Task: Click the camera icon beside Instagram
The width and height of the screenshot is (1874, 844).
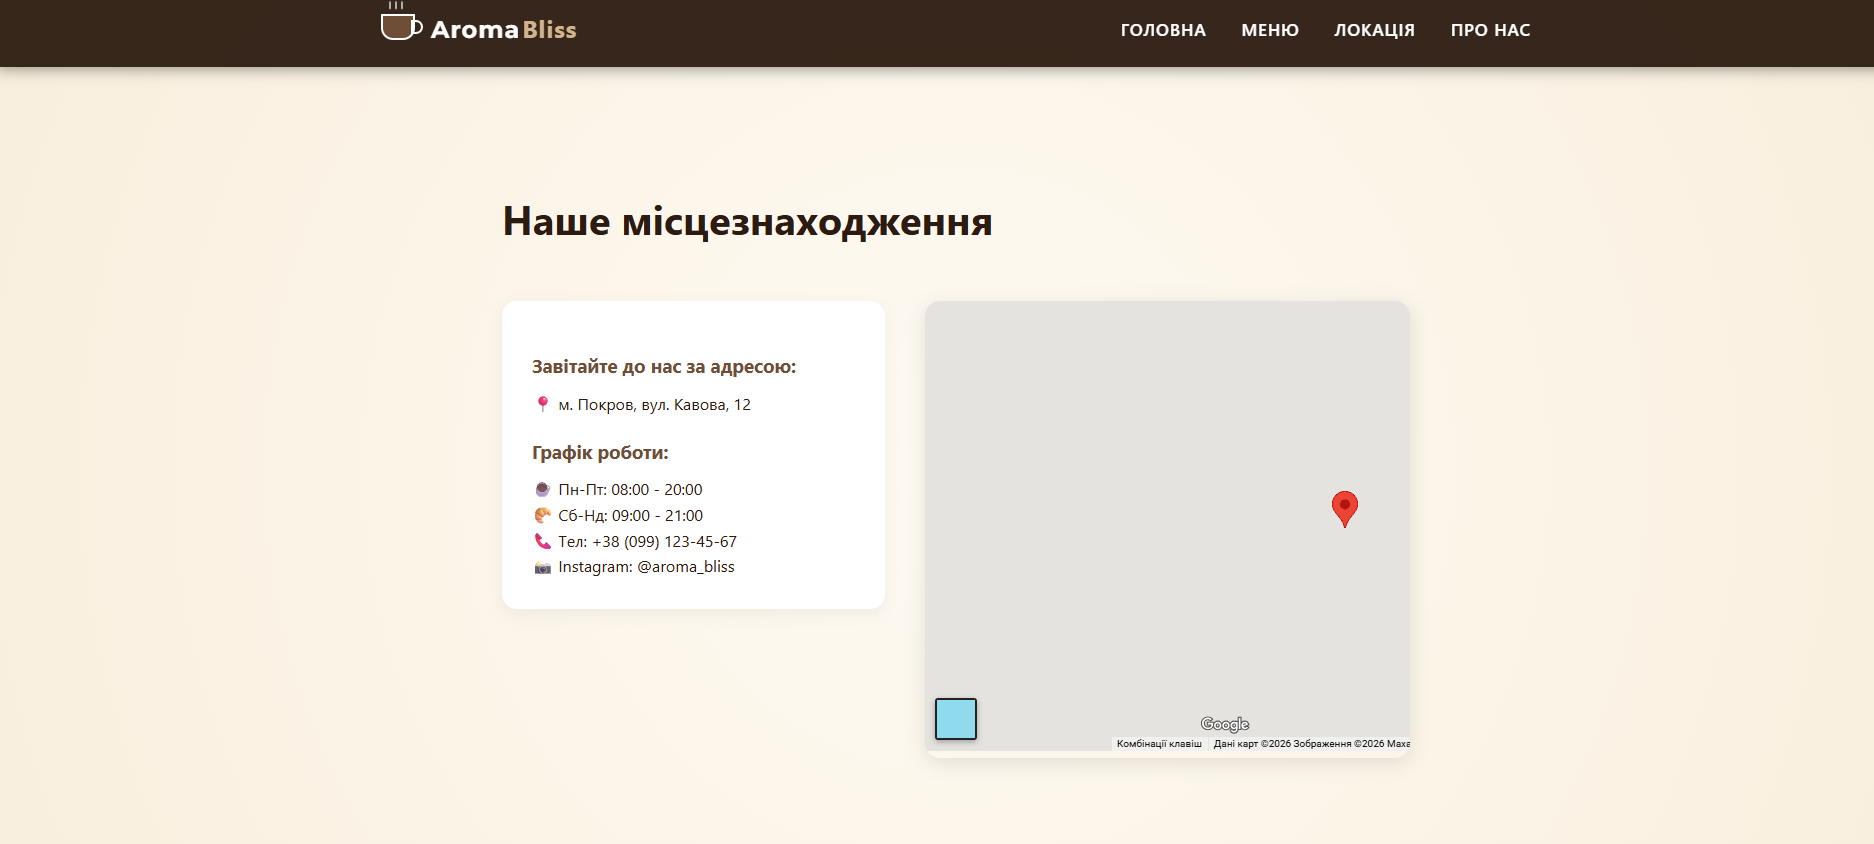Action: coord(542,567)
